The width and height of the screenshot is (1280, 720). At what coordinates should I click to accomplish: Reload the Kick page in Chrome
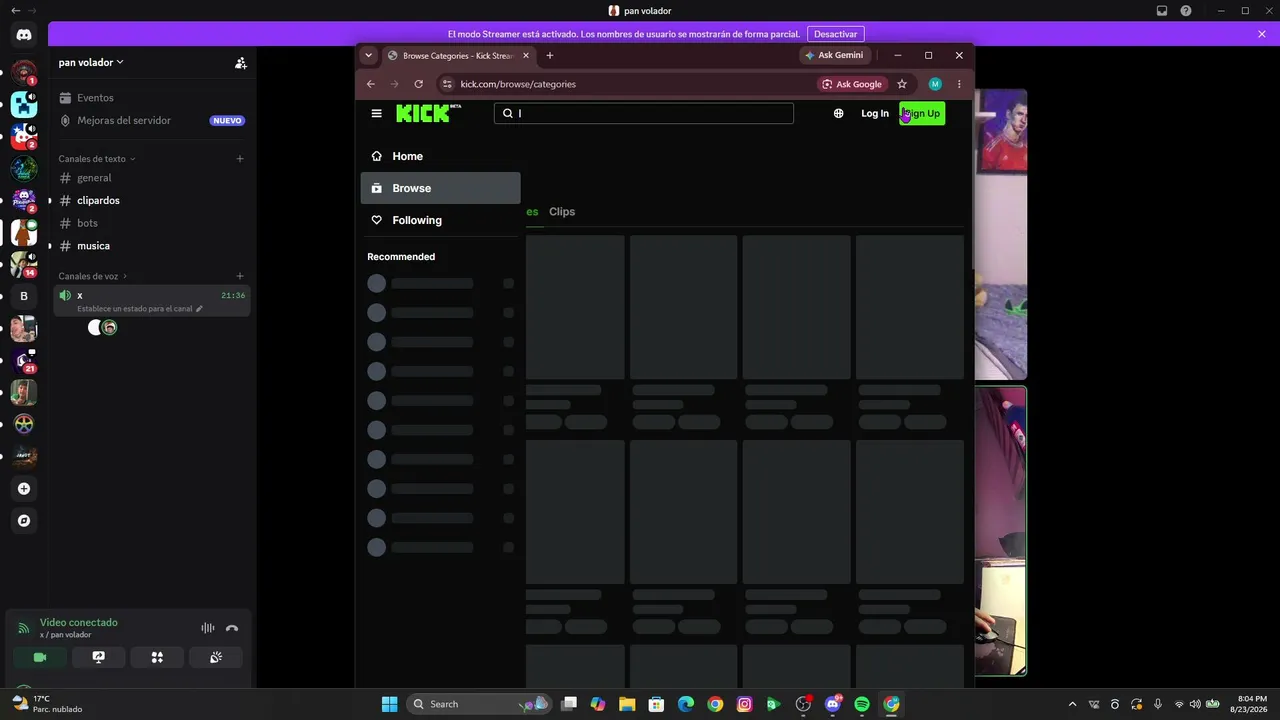419,84
